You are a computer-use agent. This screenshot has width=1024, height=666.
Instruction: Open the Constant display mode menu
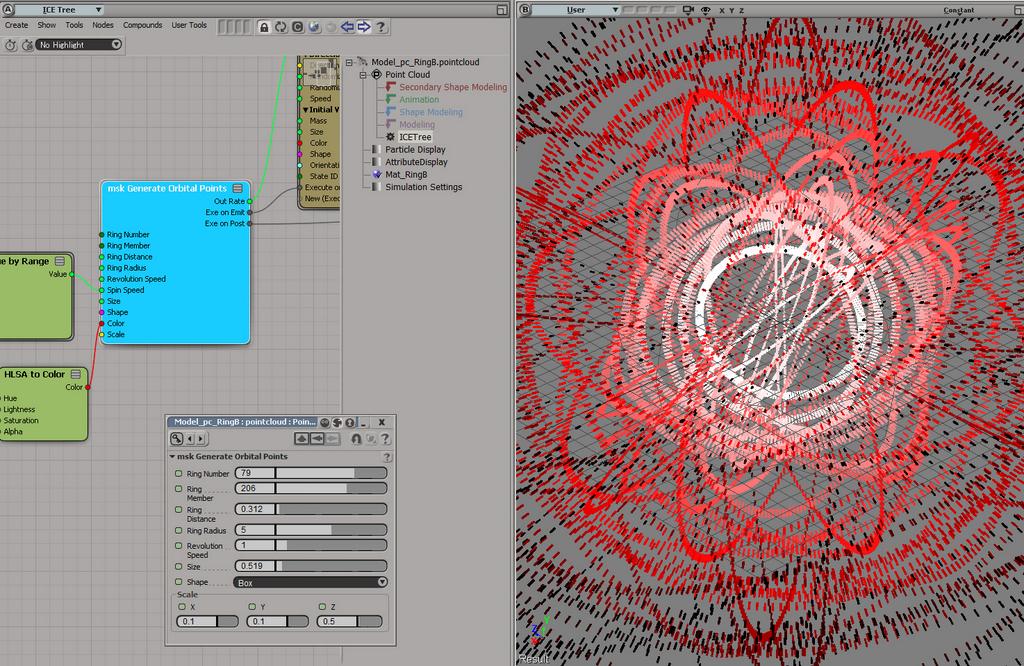click(x=958, y=10)
